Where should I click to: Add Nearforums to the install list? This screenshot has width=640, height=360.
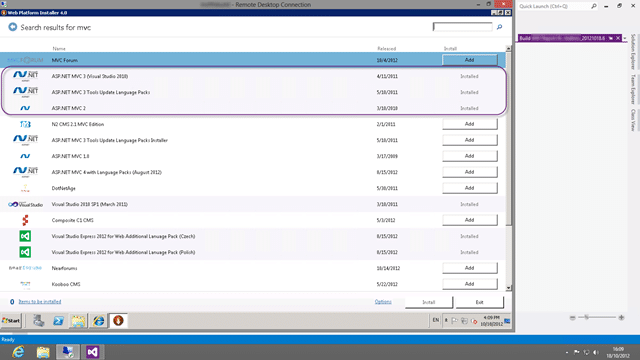point(470,268)
